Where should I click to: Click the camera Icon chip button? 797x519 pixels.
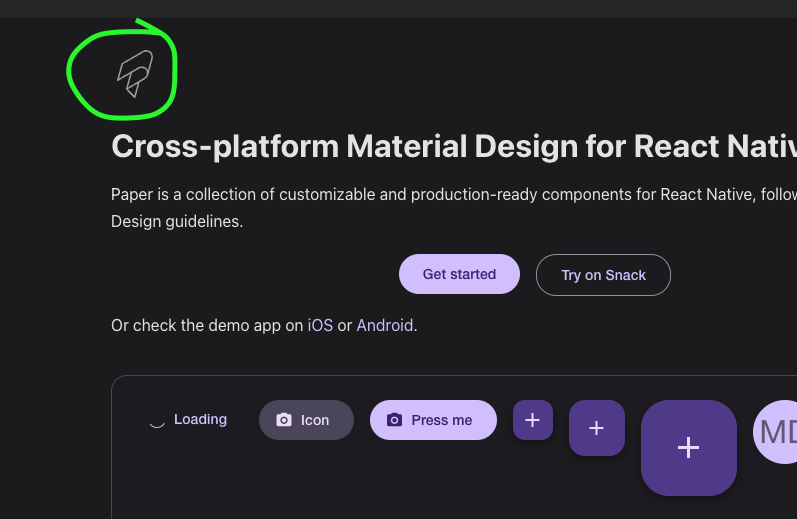306,420
